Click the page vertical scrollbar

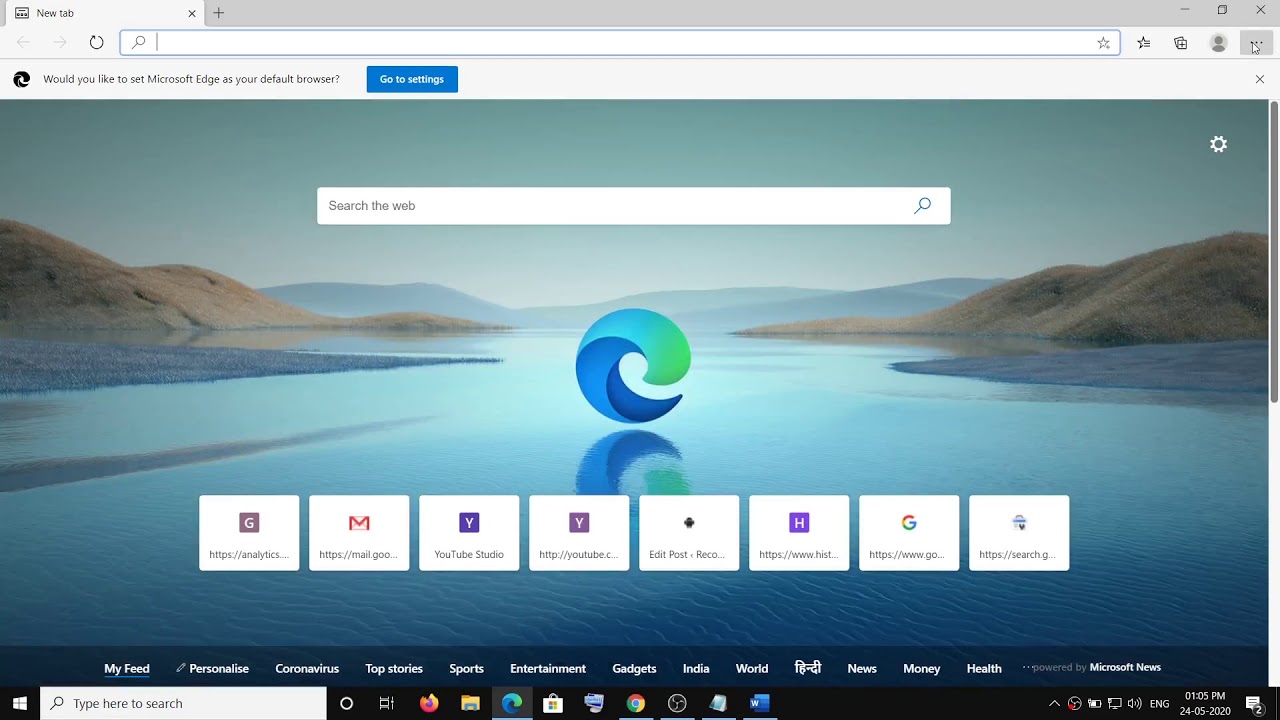coord(1274,252)
